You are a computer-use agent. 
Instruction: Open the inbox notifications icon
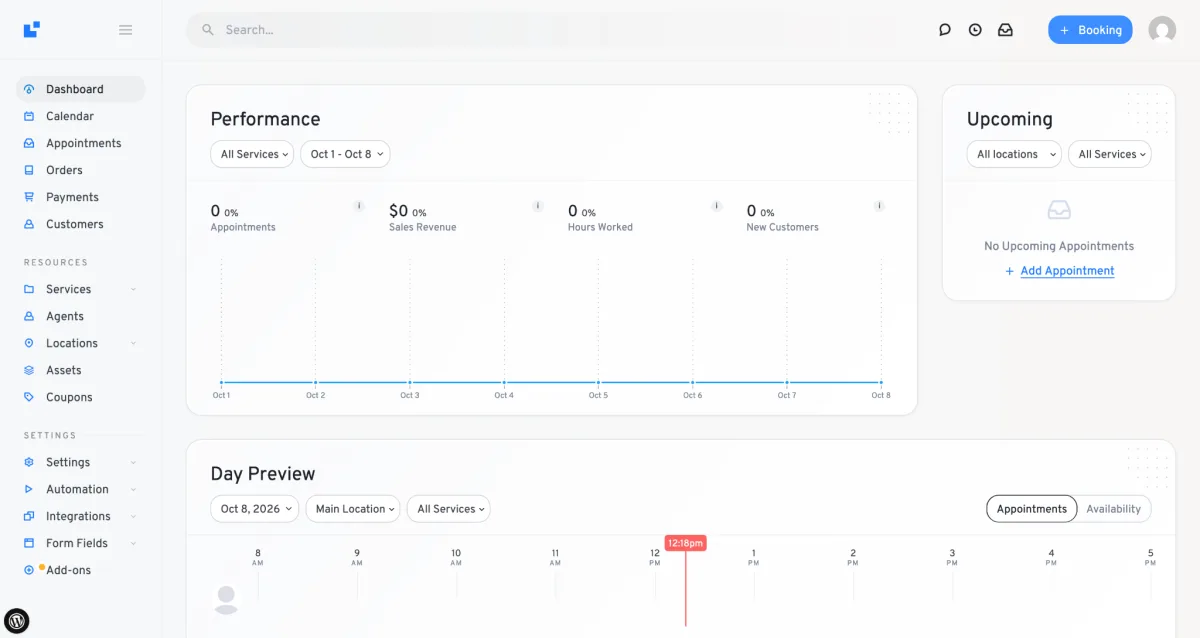(x=1005, y=30)
